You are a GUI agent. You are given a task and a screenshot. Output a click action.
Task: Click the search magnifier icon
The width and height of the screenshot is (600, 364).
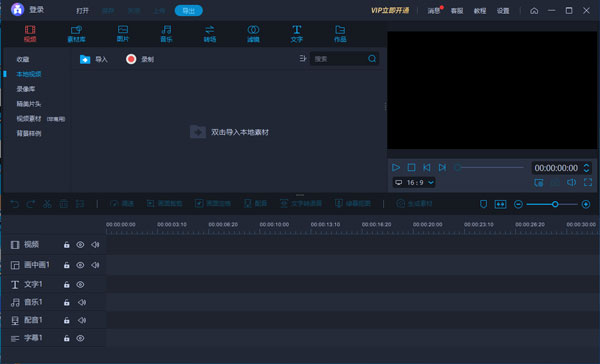(x=372, y=59)
